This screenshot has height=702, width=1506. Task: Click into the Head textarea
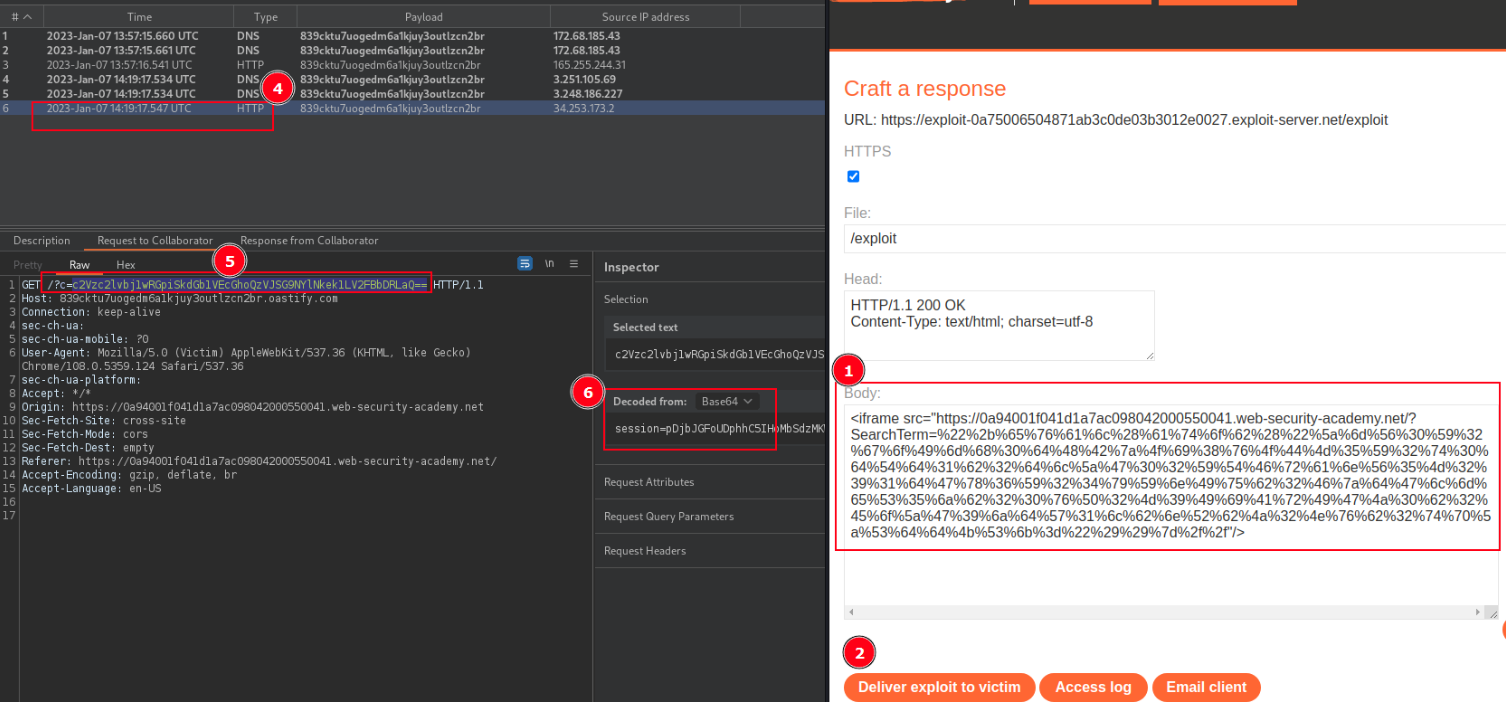click(x=999, y=325)
